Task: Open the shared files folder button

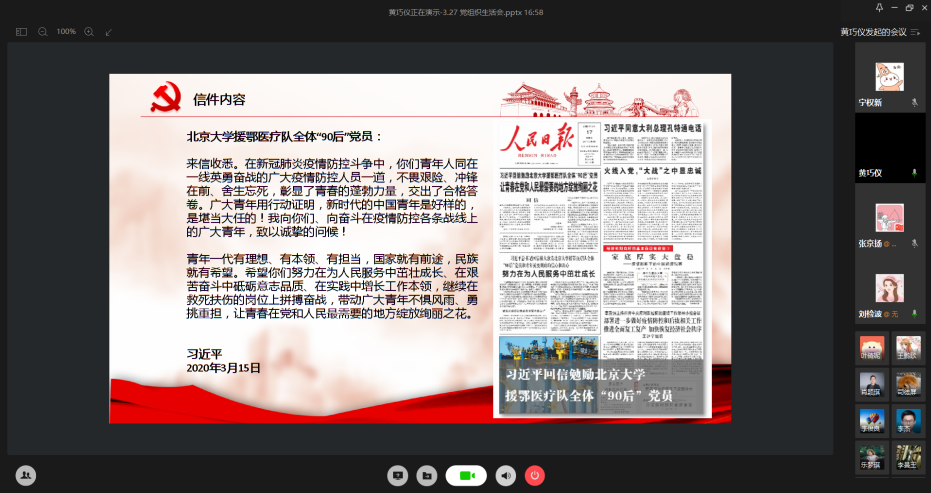Action: tap(426, 475)
